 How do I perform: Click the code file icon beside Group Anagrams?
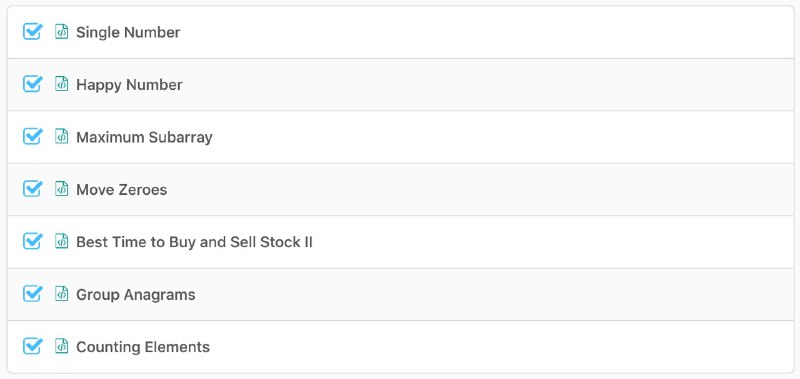point(62,294)
